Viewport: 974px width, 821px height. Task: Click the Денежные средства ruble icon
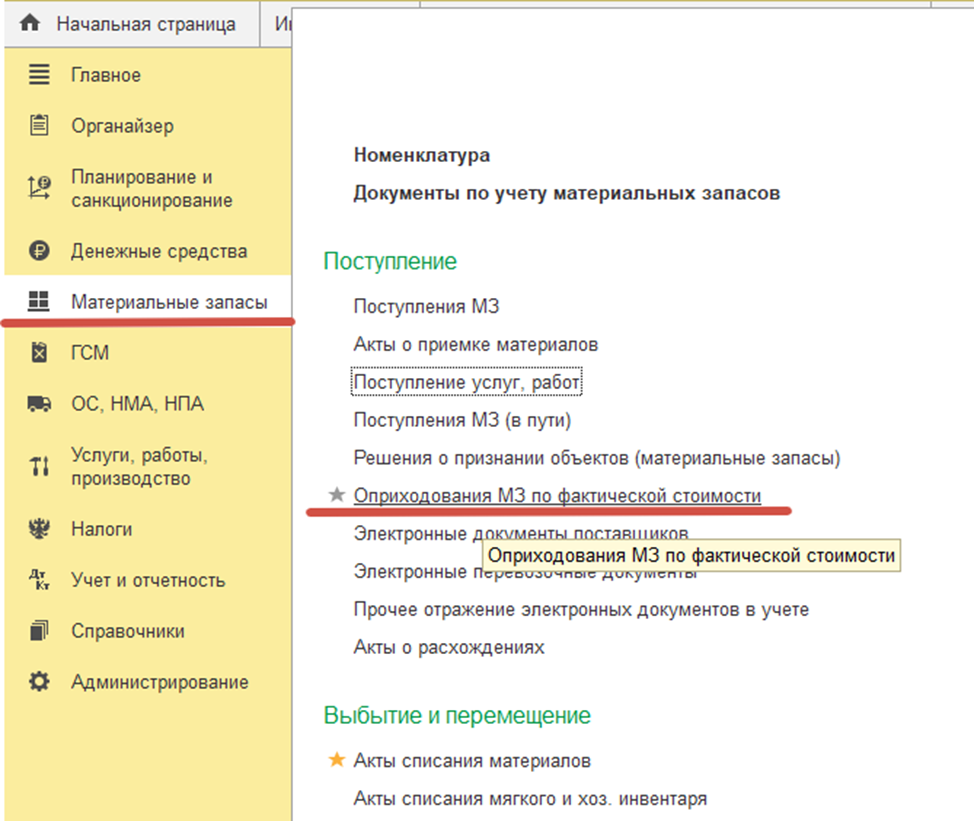click(x=39, y=251)
